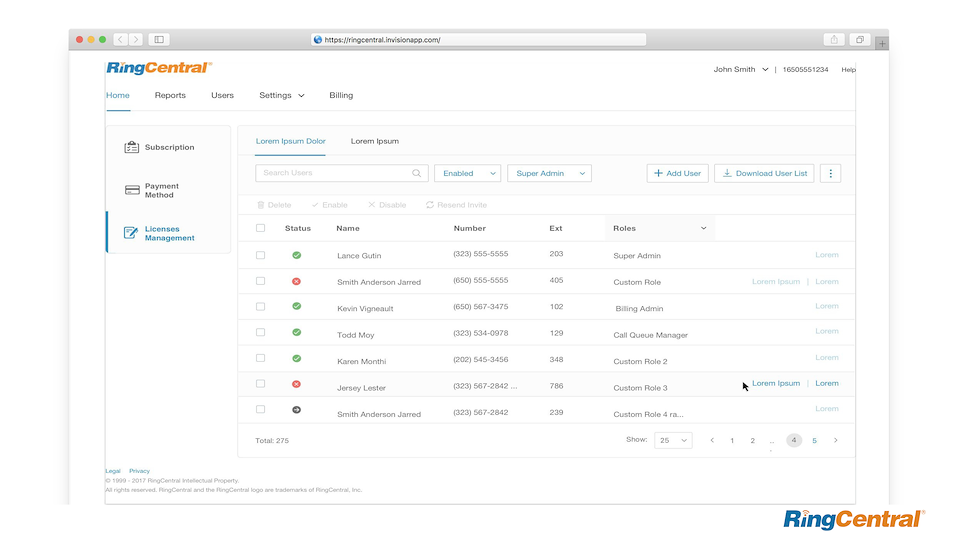Click Lance Gutin's green status icon
Image resolution: width=960 pixels, height=540 pixels.
pos(296,256)
